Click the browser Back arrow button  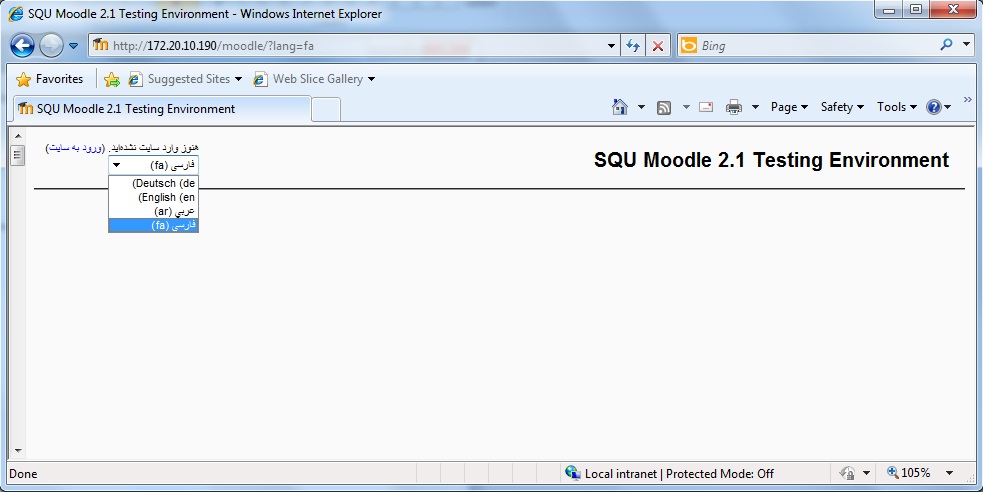(x=23, y=46)
